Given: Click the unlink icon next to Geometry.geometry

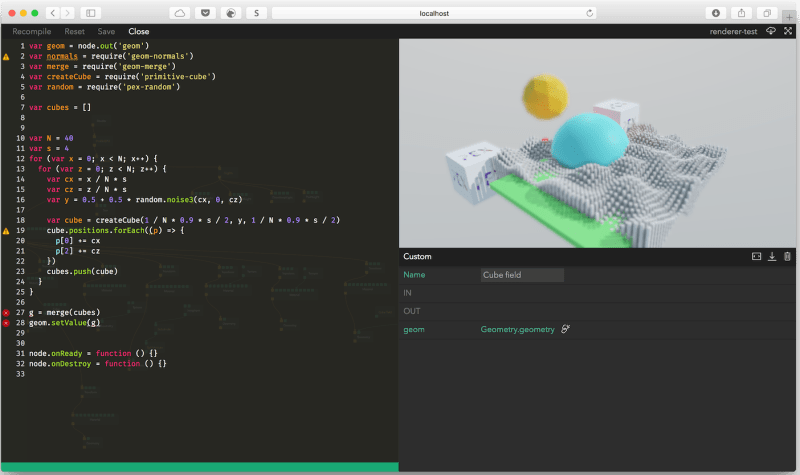Looking at the screenshot, I should [565, 329].
